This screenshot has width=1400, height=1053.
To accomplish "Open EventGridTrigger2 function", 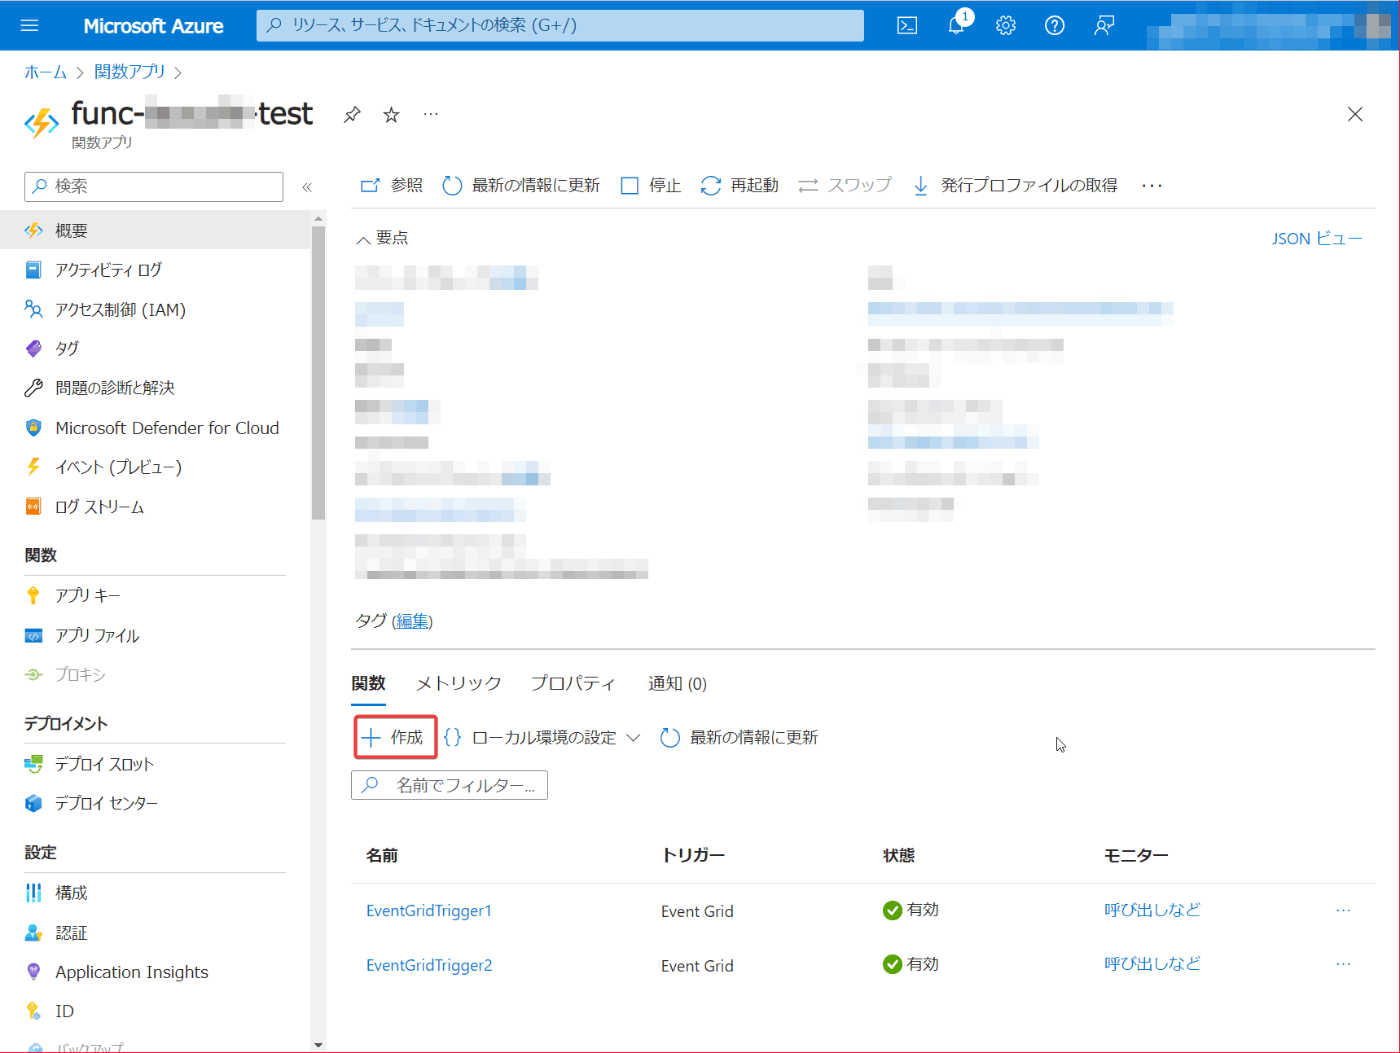I will pyautogui.click(x=429, y=965).
